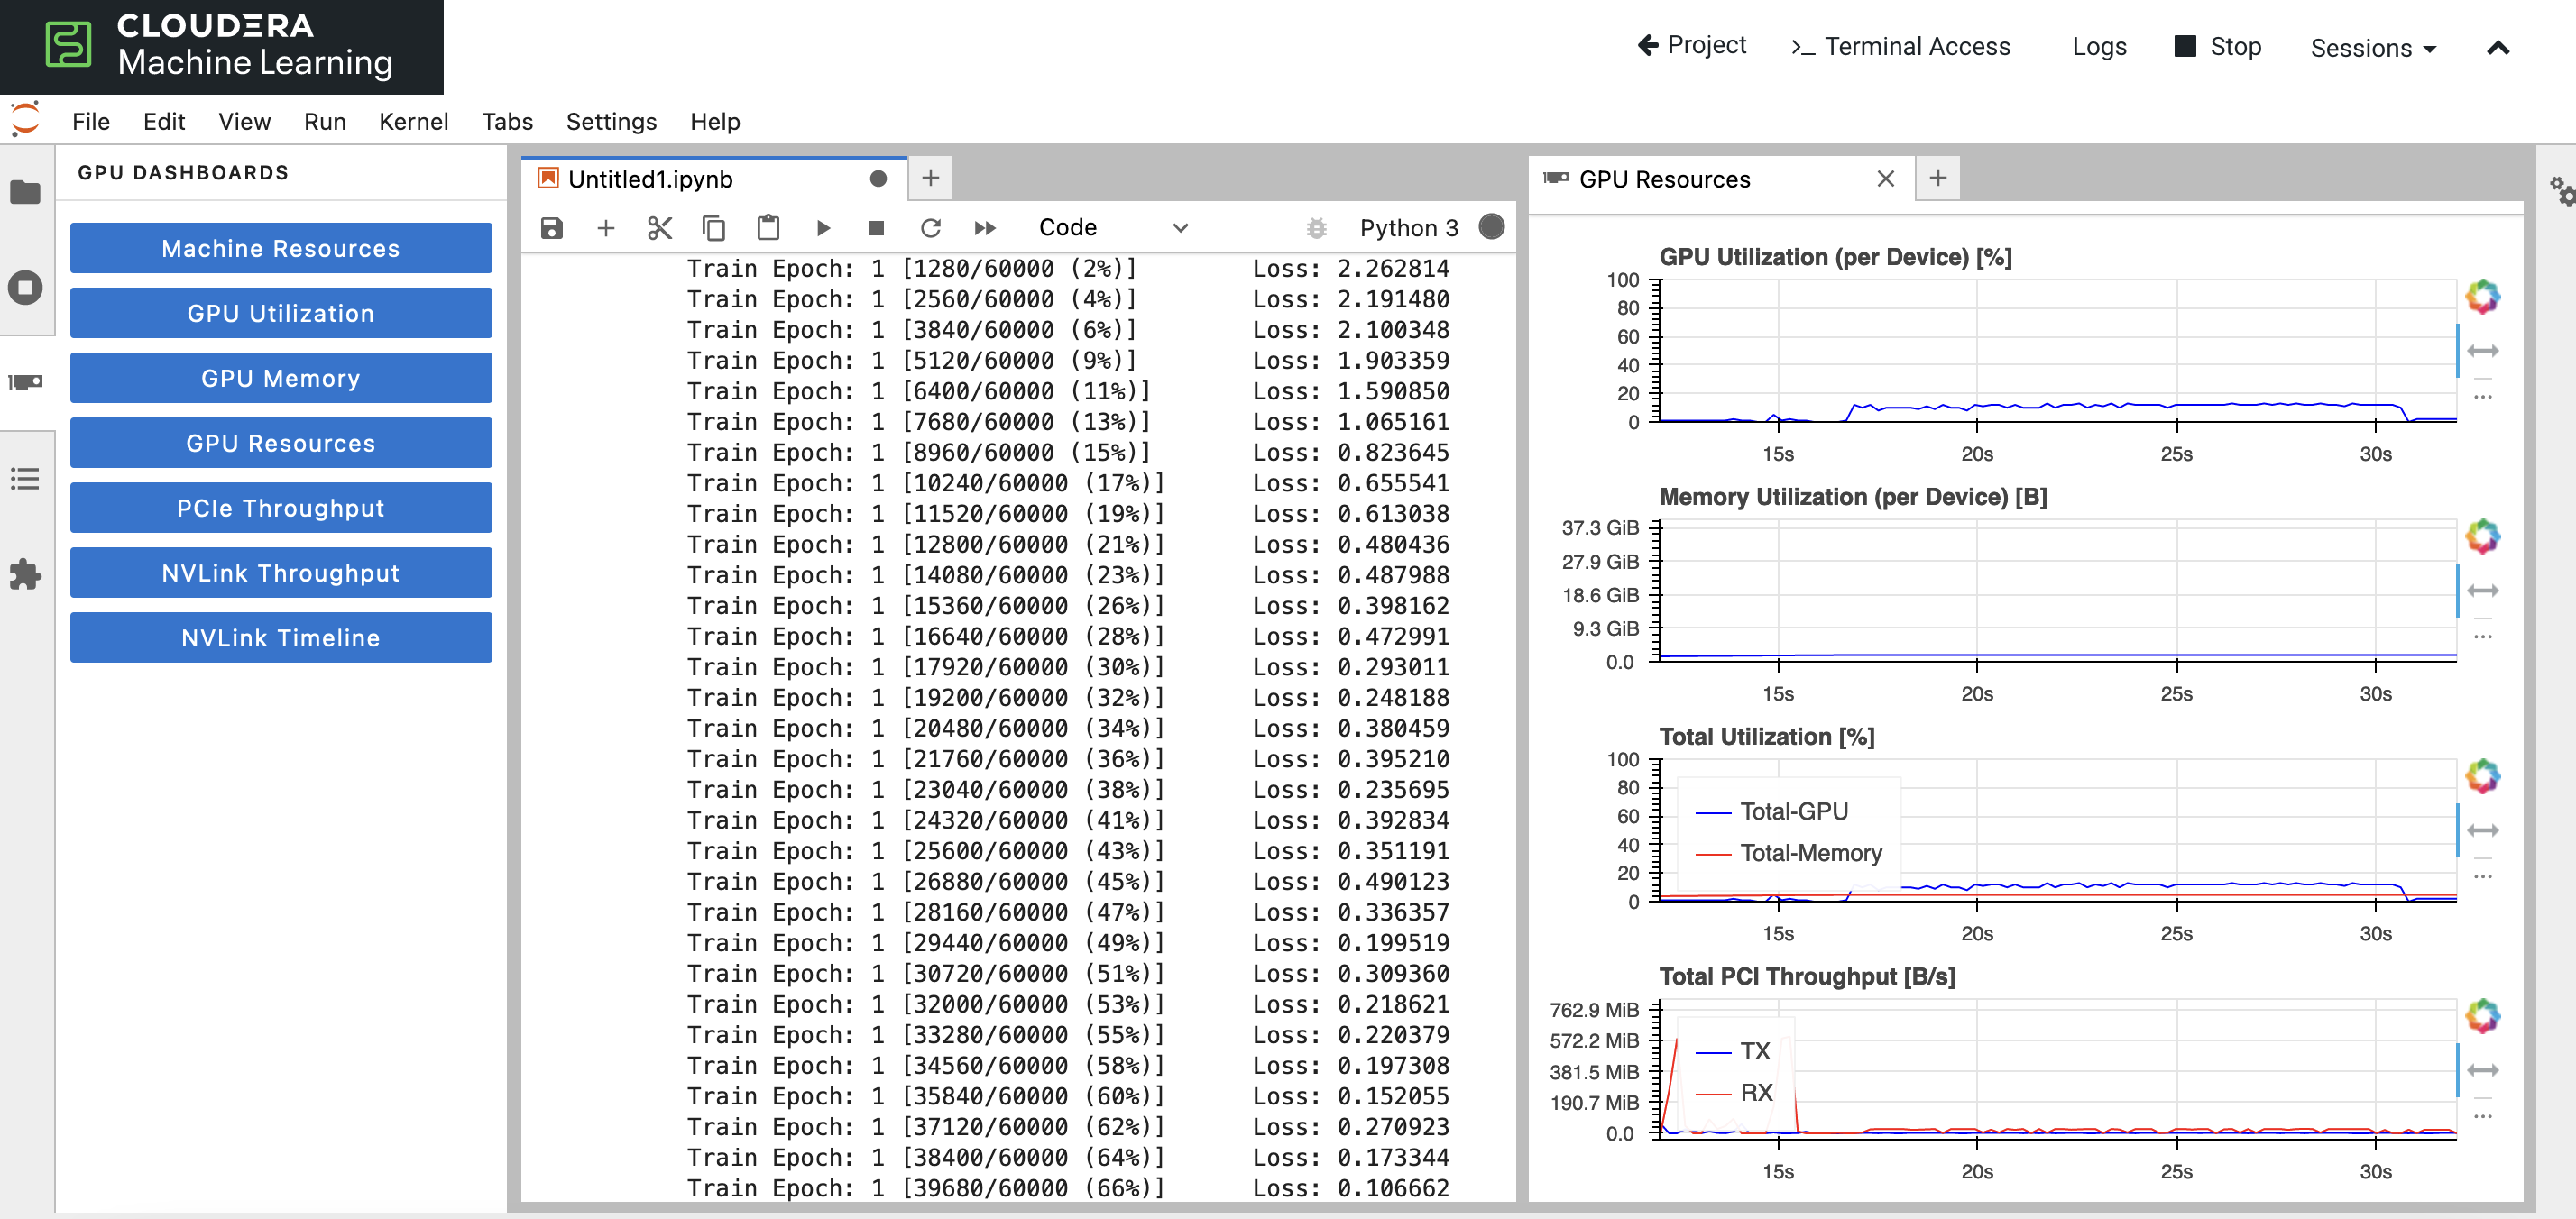The height and width of the screenshot is (1219, 2576).
Task: Open the Kernel menu
Action: point(413,122)
